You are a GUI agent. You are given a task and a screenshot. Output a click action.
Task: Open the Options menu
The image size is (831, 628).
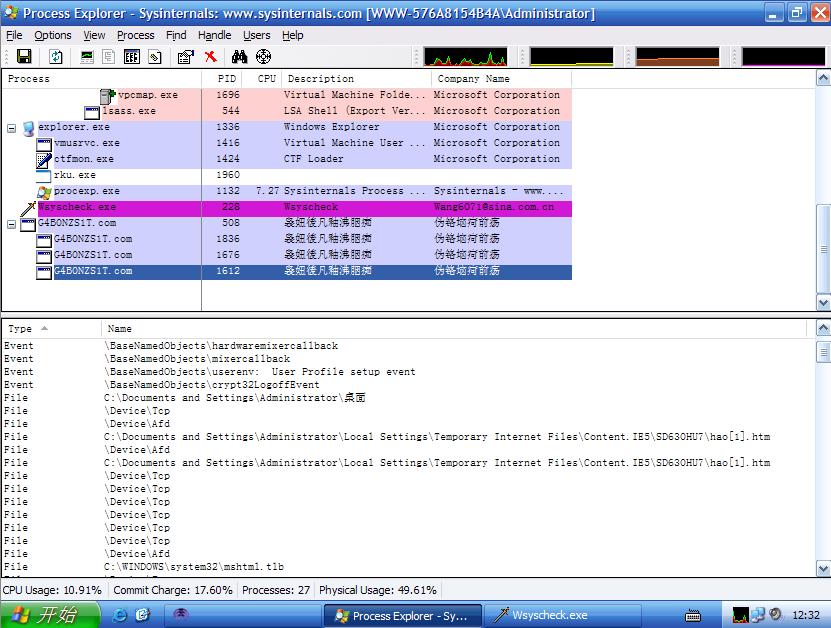(x=52, y=35)
